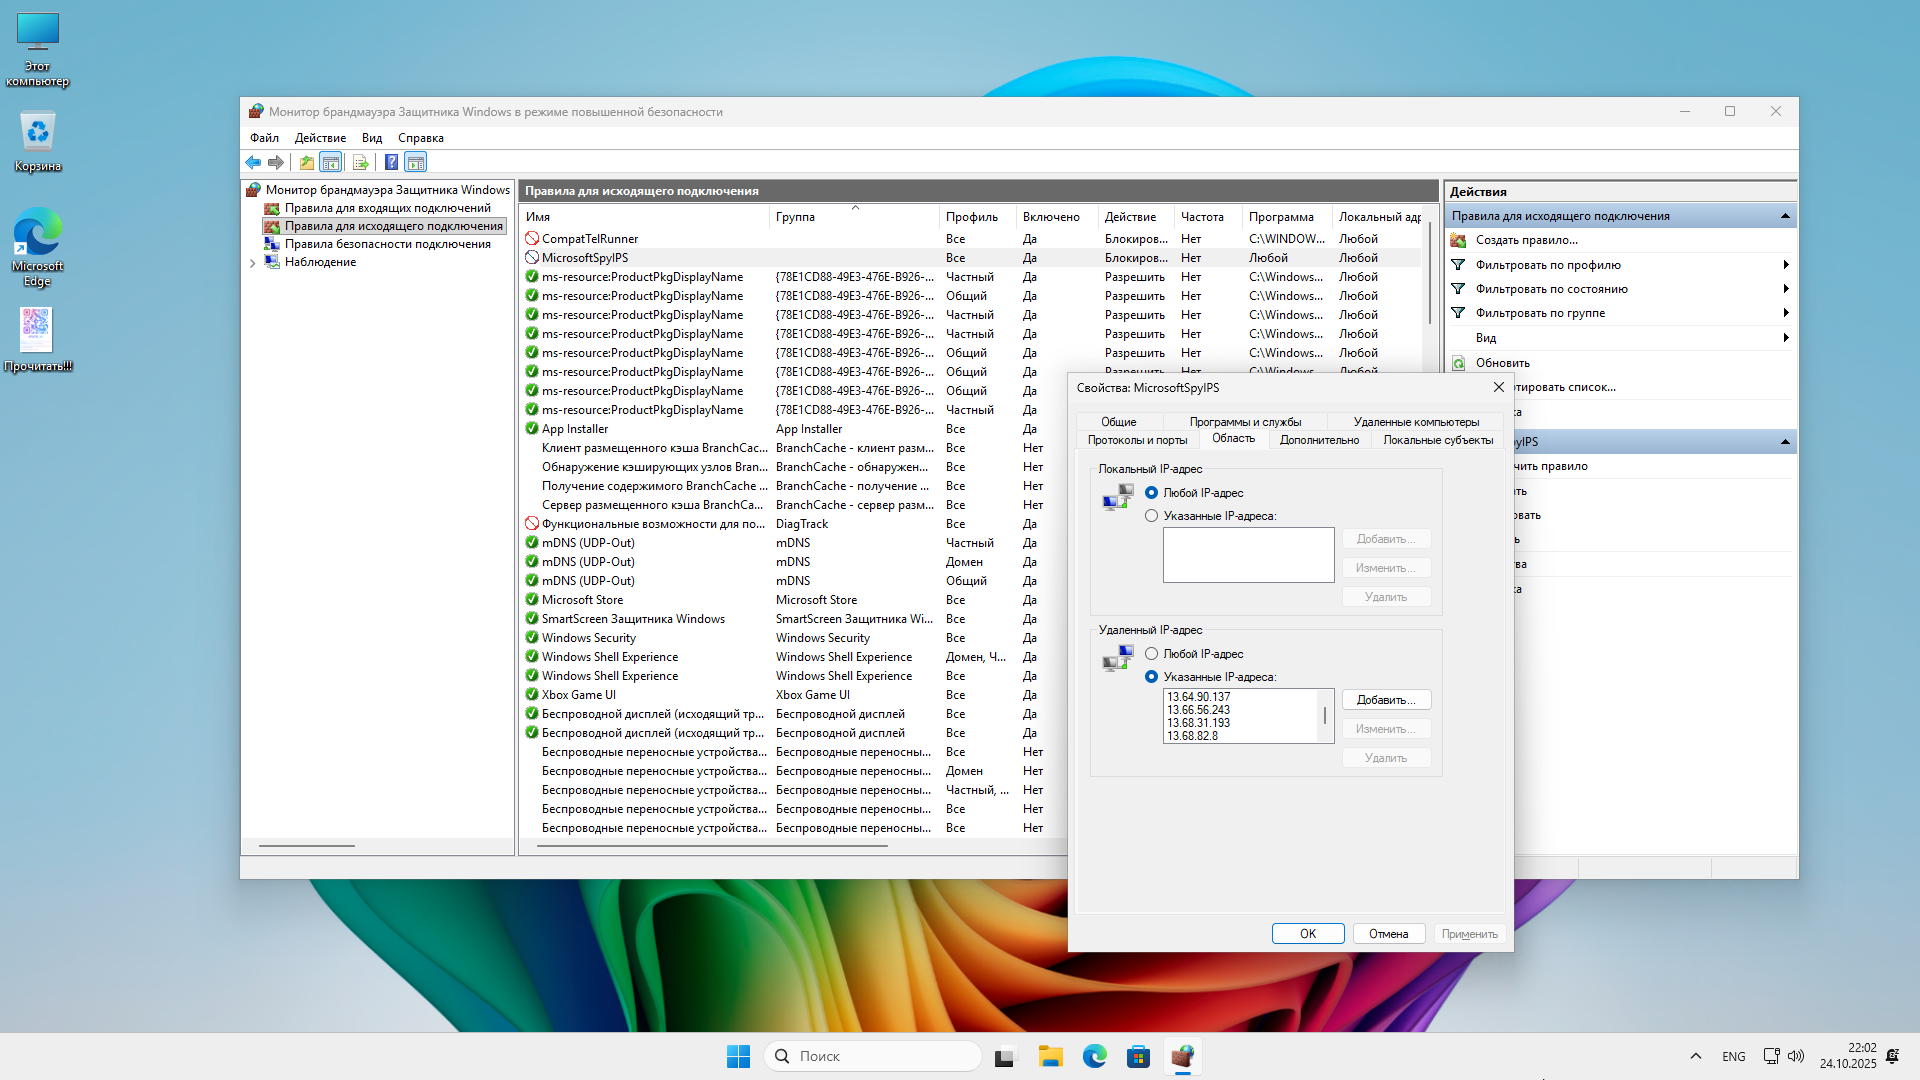Open Microsoft Store from the taskbar
The image size is (1920, 1080).
pyautogui.click(x=1138, y=1056)
